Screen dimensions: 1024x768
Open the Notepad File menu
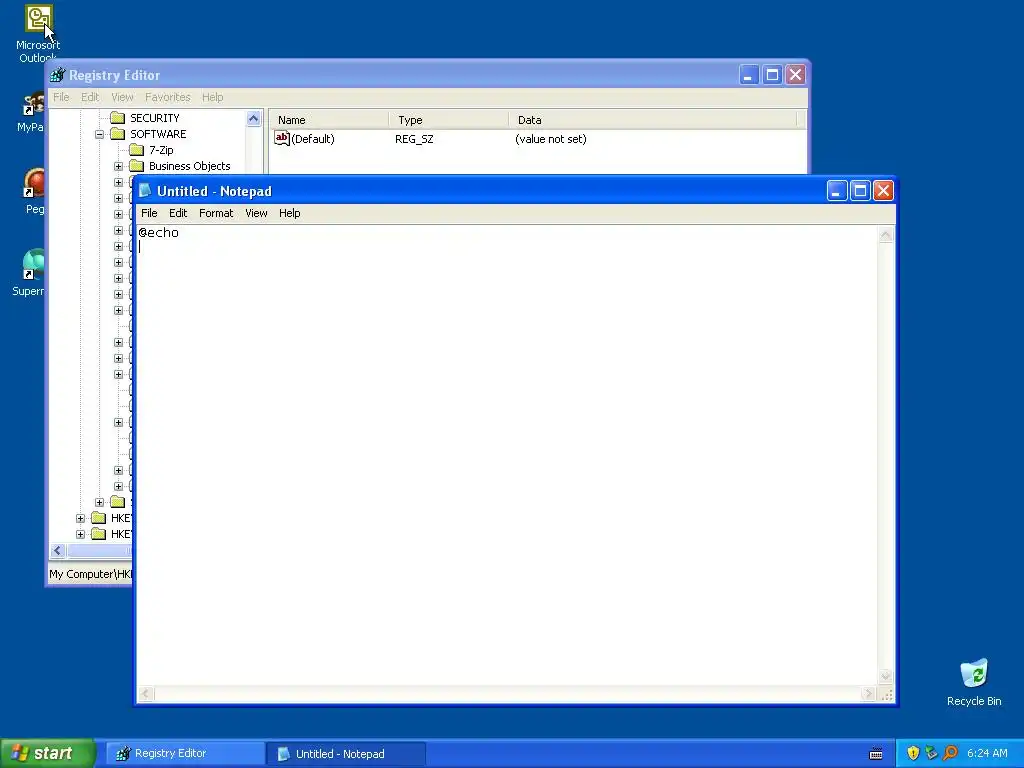pos(149,213)
